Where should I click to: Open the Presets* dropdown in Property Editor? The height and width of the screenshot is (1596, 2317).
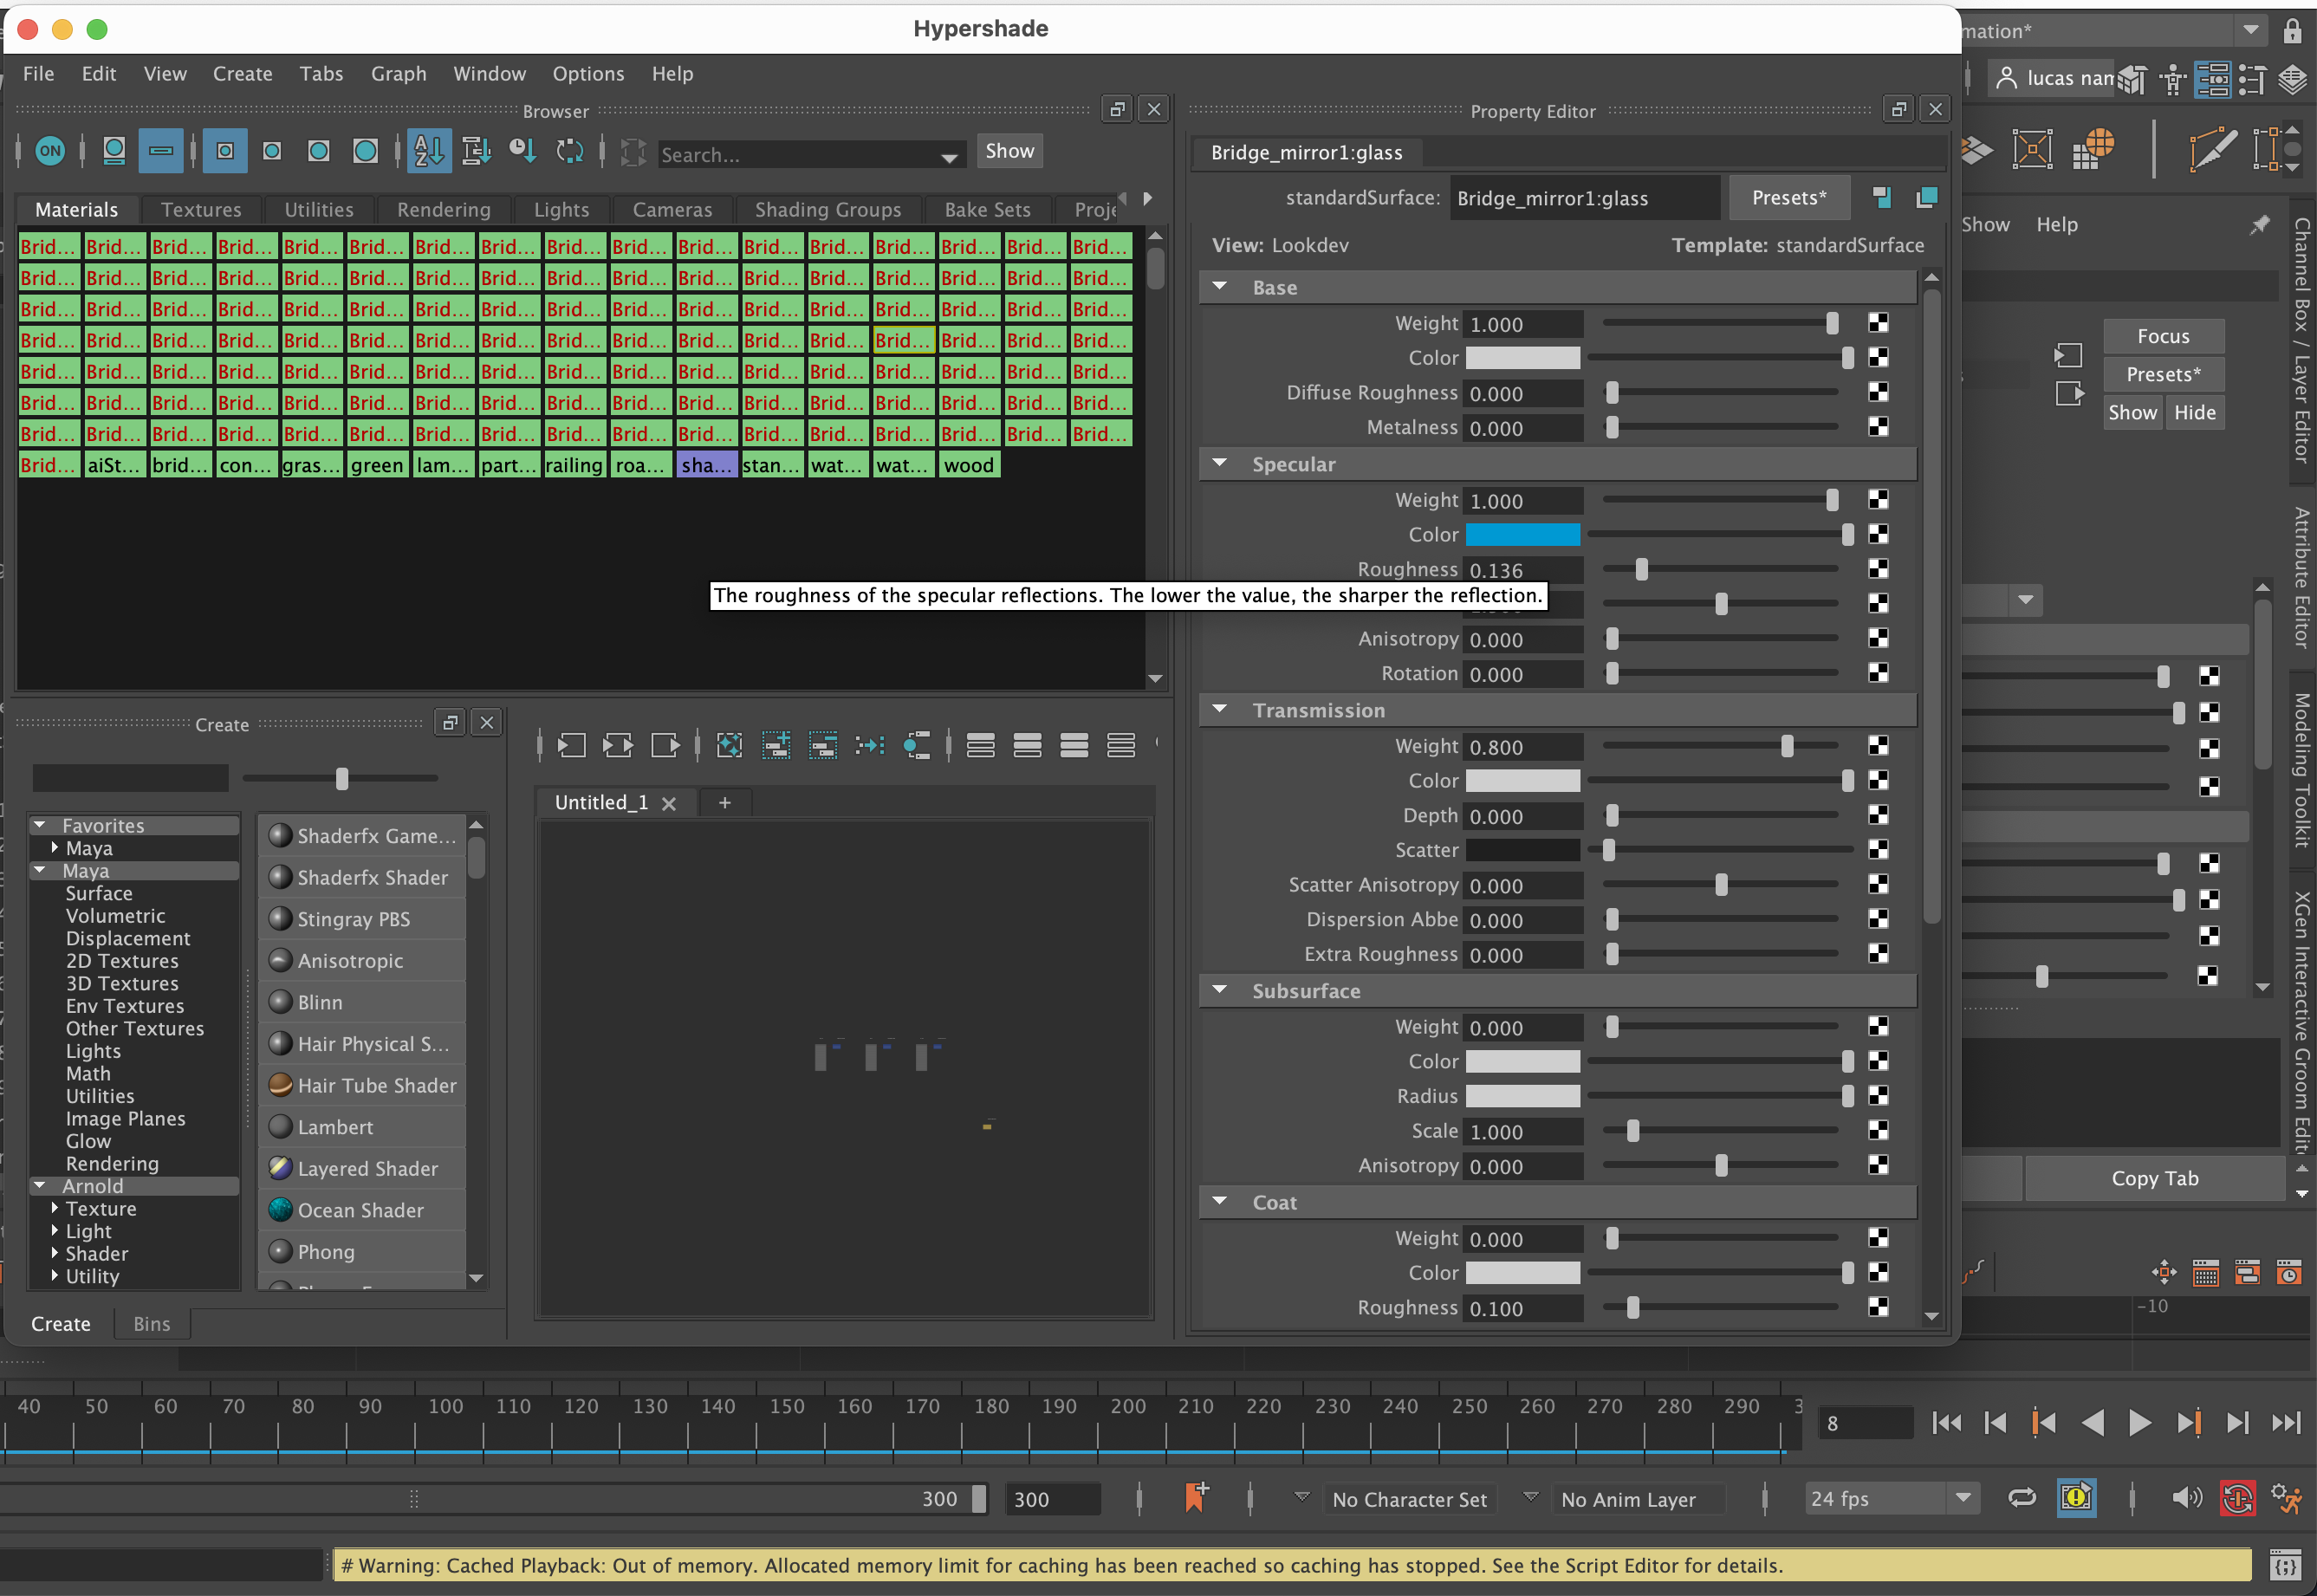click(1789, 197)
